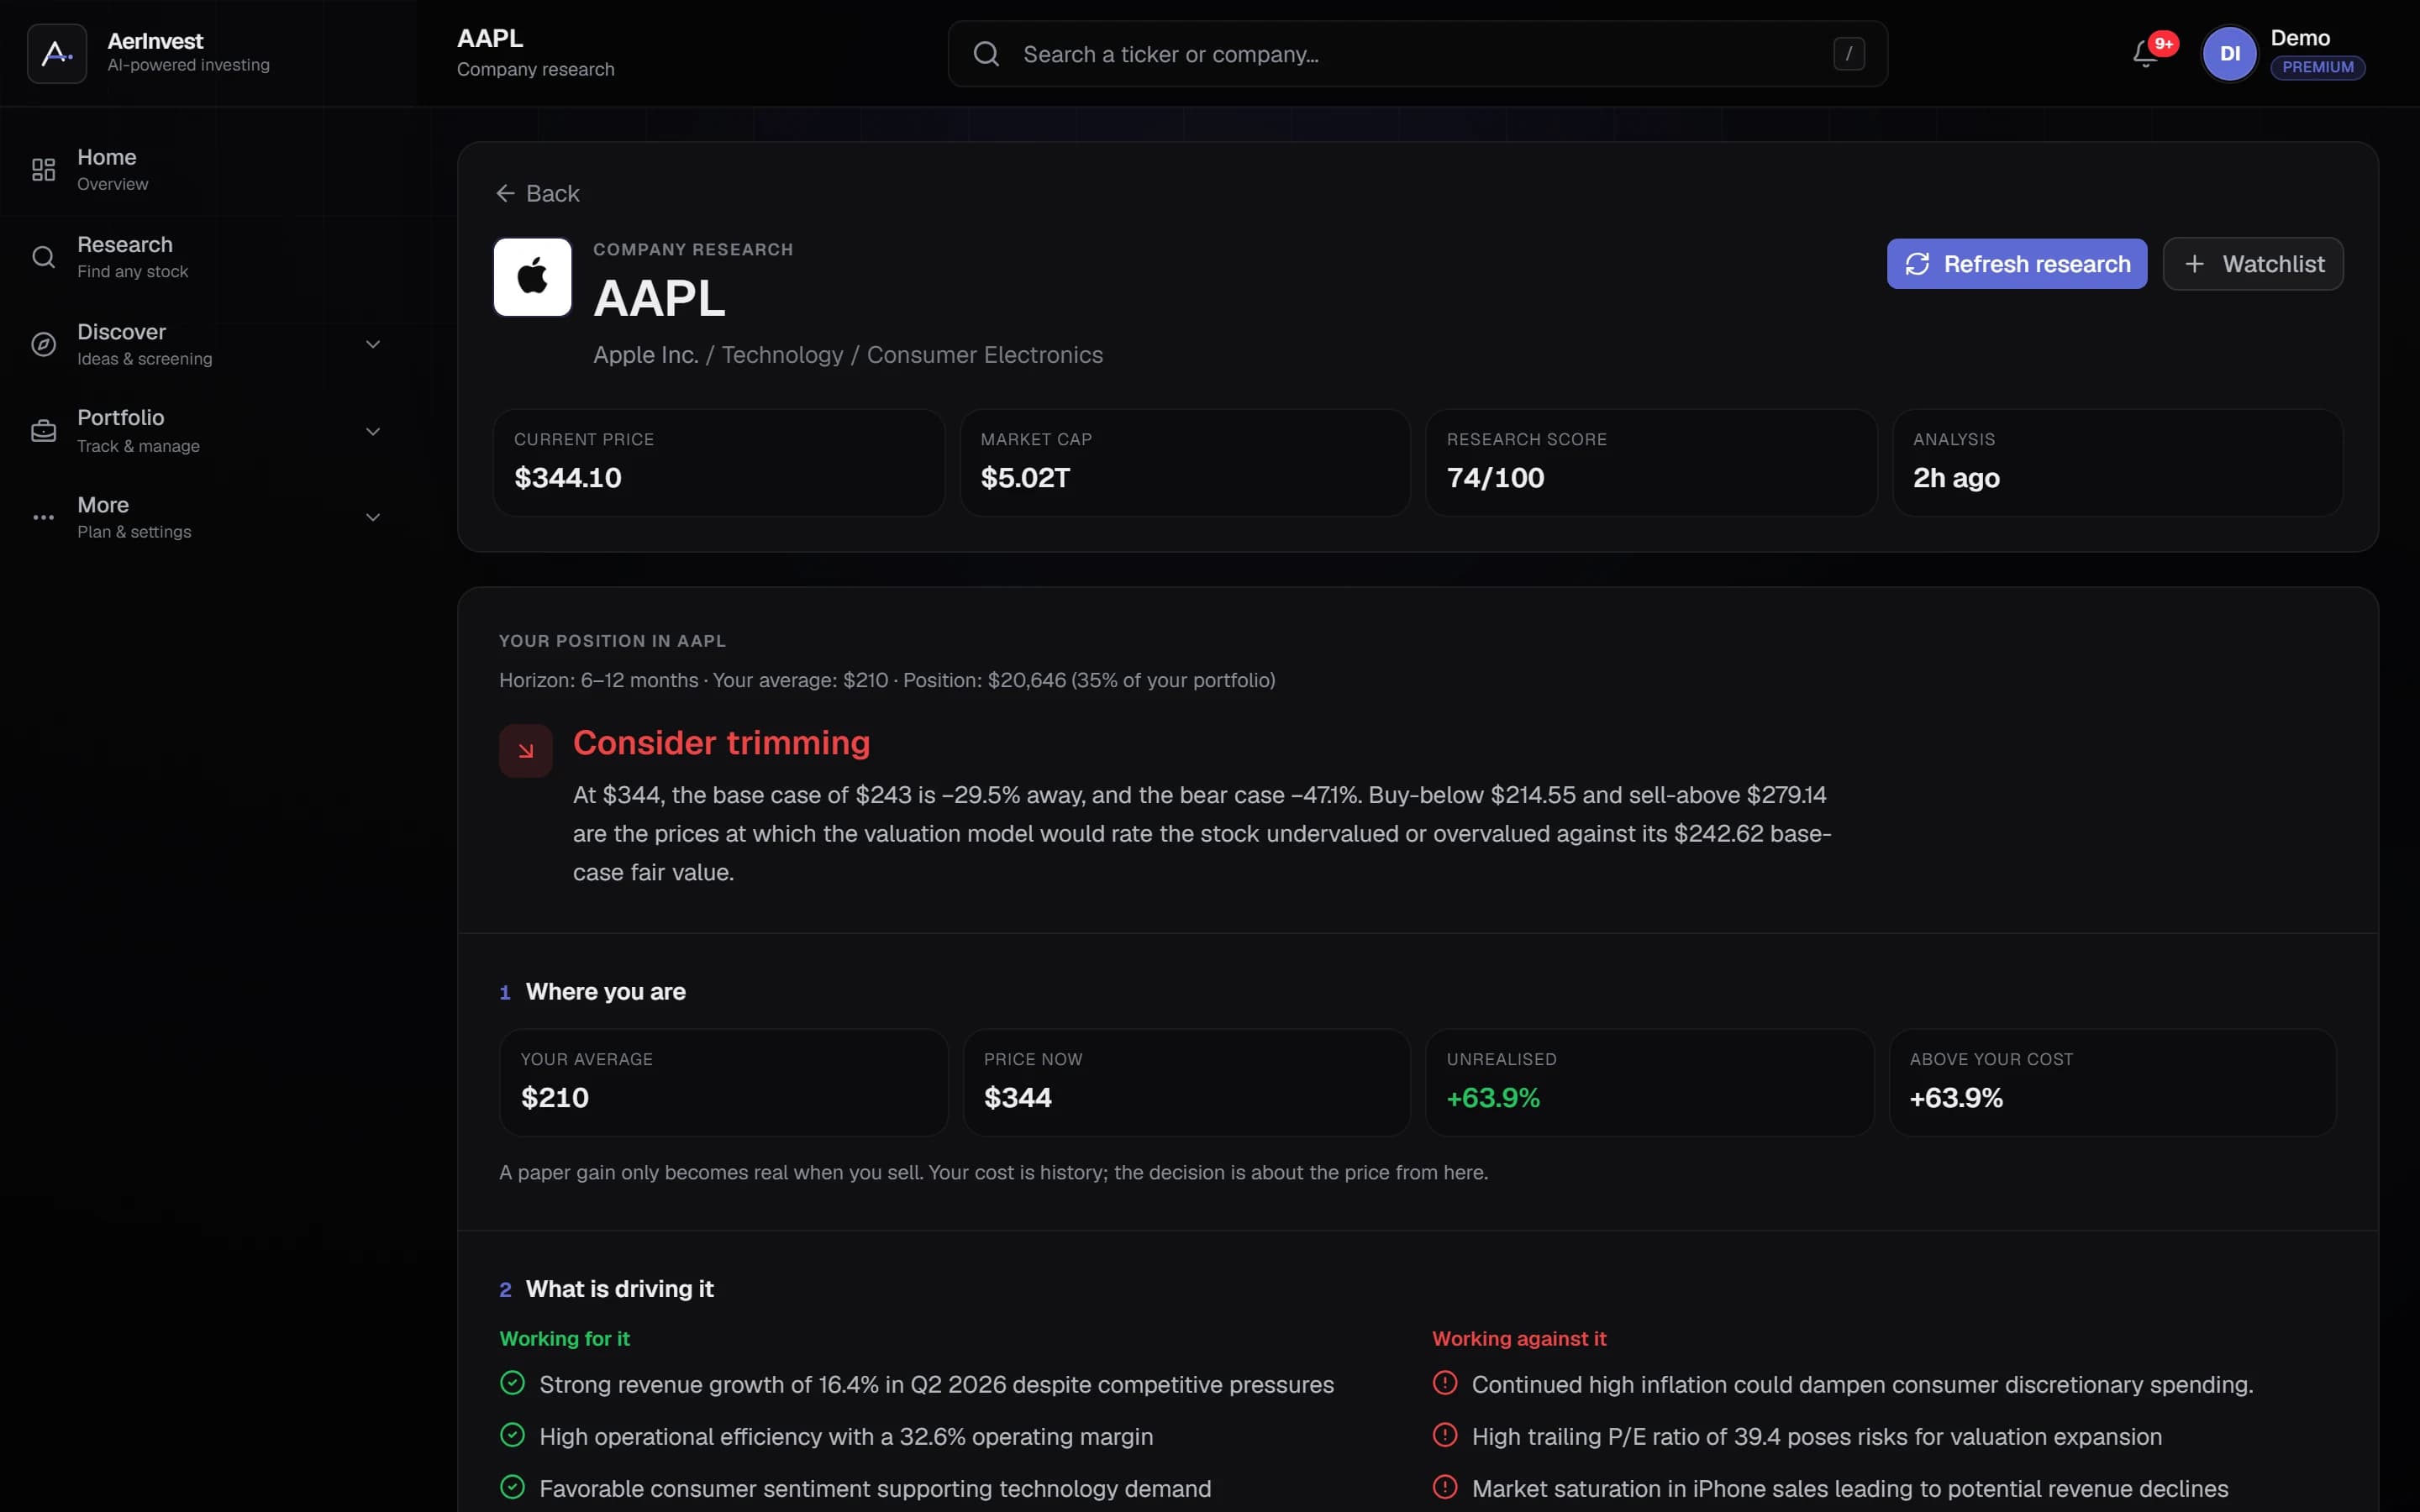
Task: Open Research in the sidebar
Action: [208, 257]
